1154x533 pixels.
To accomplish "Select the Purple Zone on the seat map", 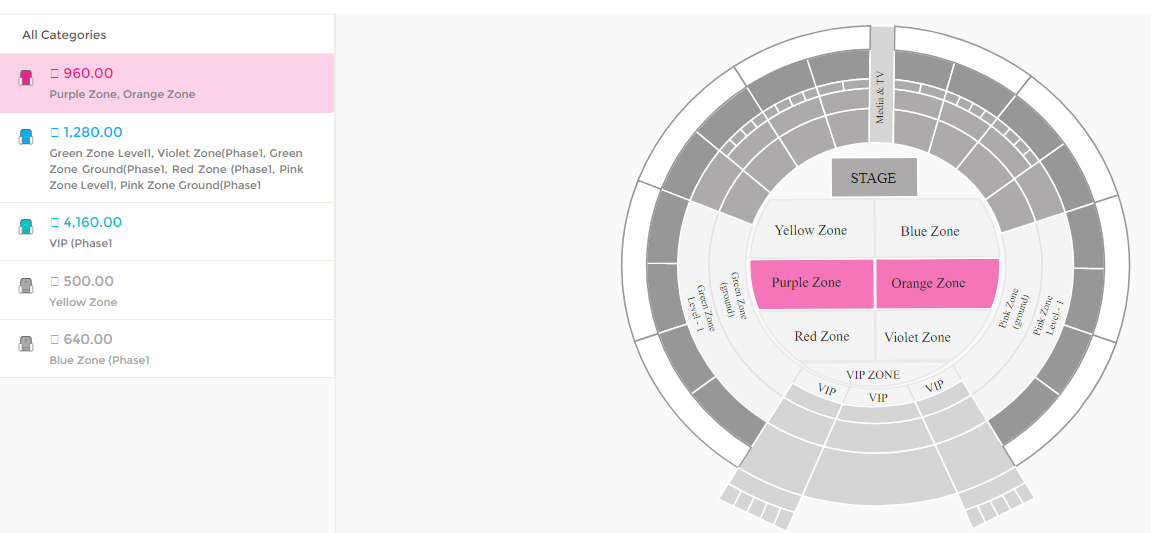I will pos(811,283).
